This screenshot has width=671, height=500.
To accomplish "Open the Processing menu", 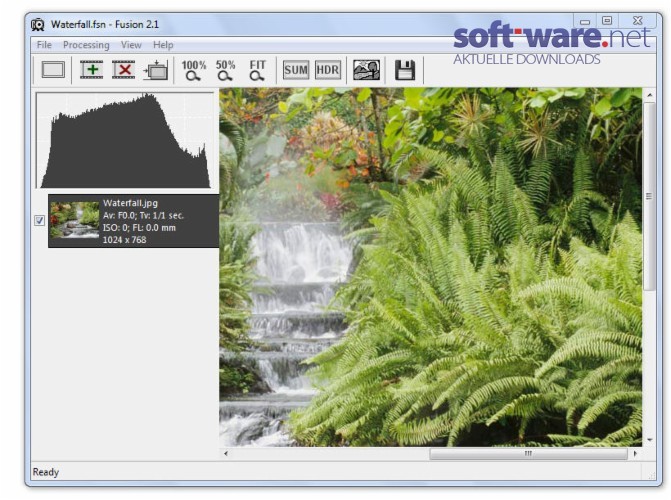I will [86, 45].
